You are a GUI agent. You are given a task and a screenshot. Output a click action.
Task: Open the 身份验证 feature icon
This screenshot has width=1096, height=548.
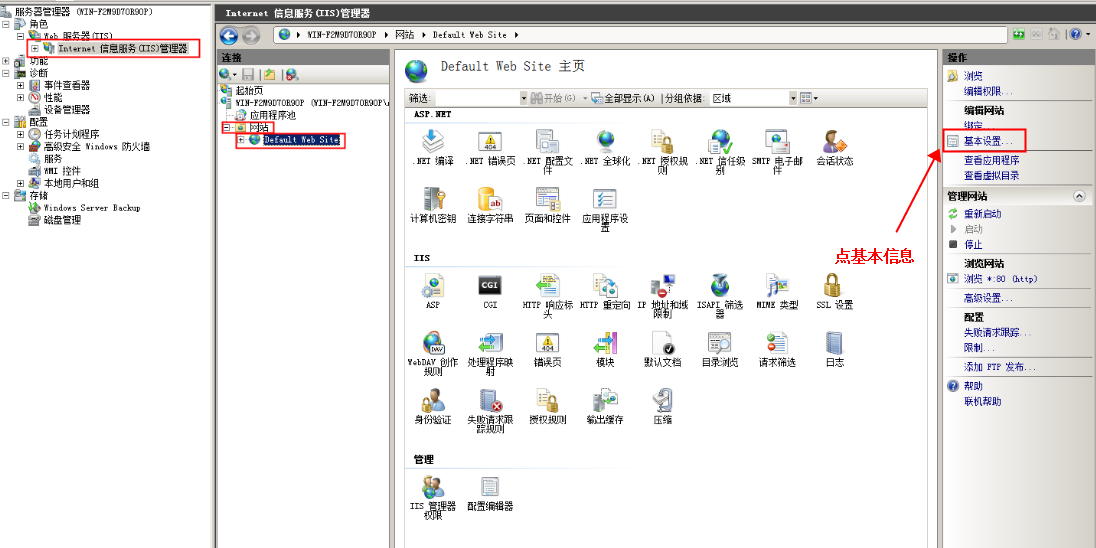tap(433, 403)
